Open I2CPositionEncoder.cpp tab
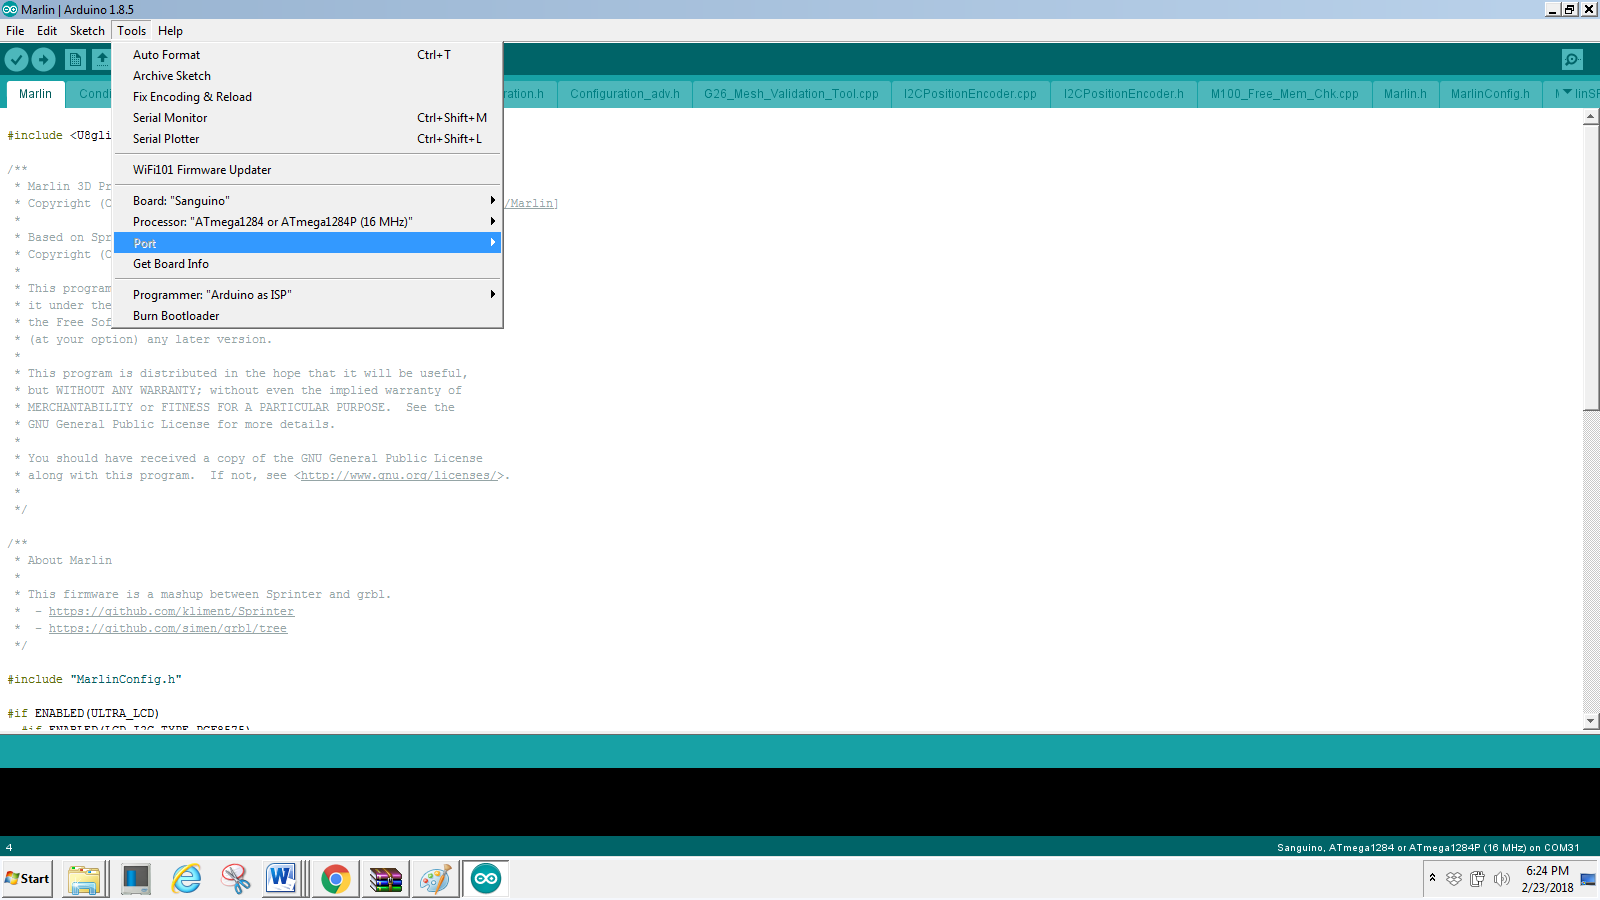 [x=970, y=94]
